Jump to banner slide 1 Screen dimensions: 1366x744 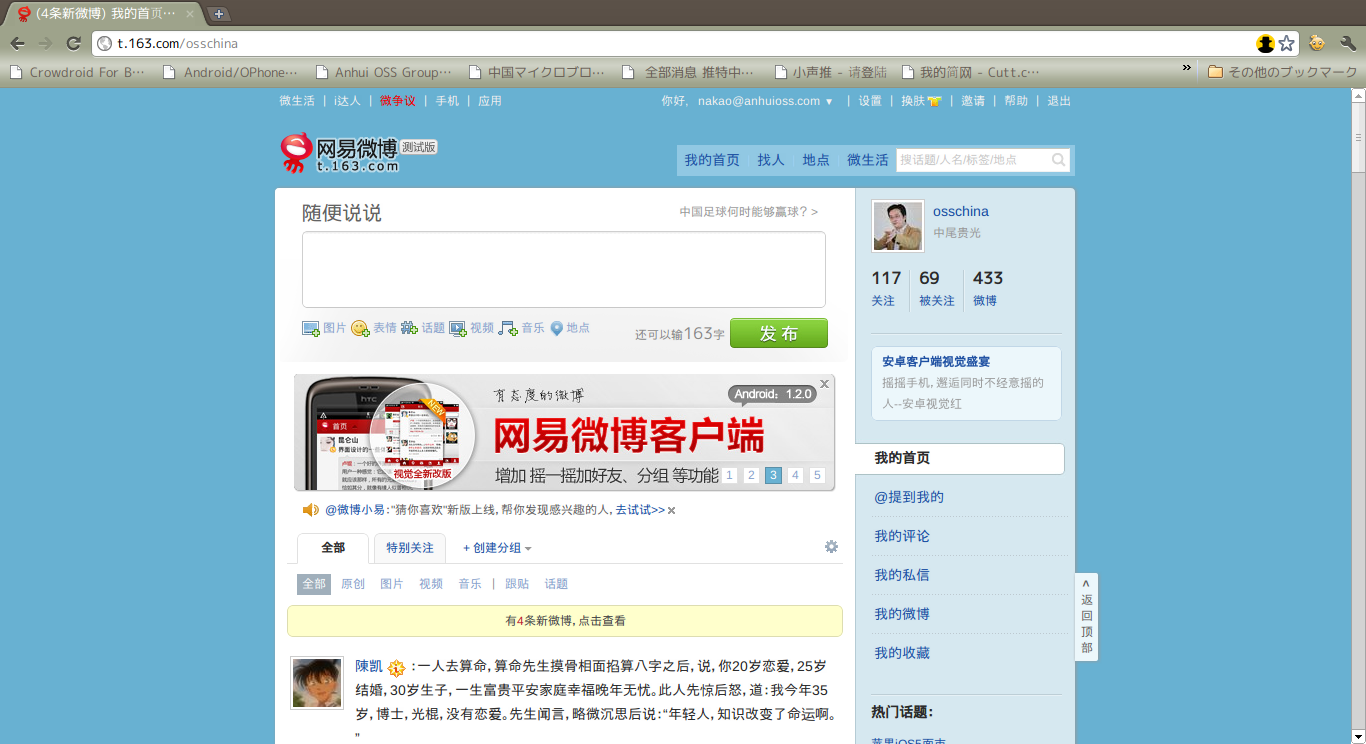(x=731, y=476)
